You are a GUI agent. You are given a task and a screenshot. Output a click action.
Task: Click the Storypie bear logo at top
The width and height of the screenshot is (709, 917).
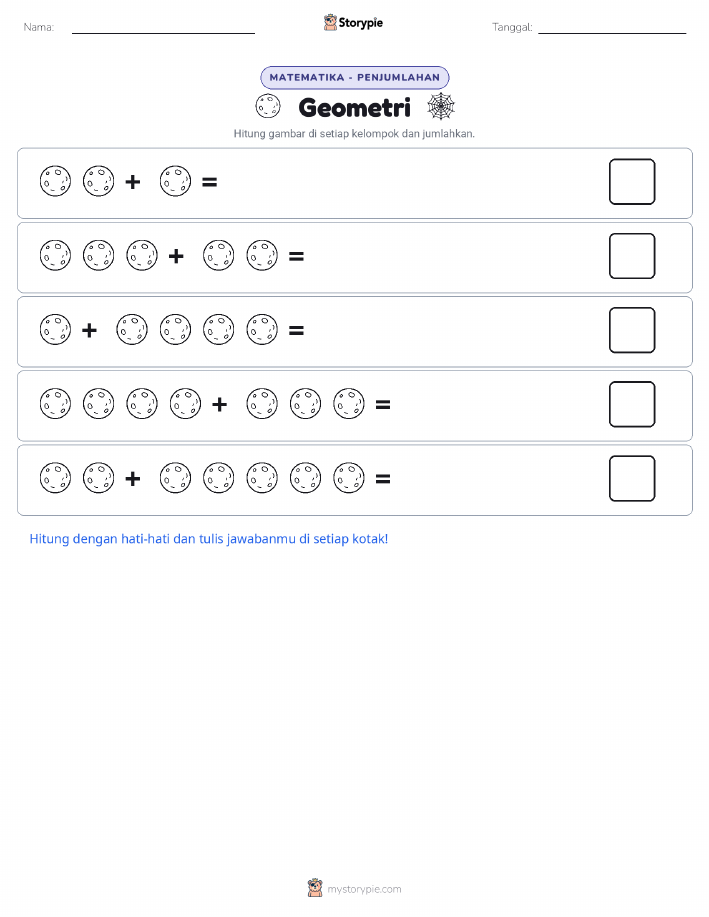[x=330, y=22]
